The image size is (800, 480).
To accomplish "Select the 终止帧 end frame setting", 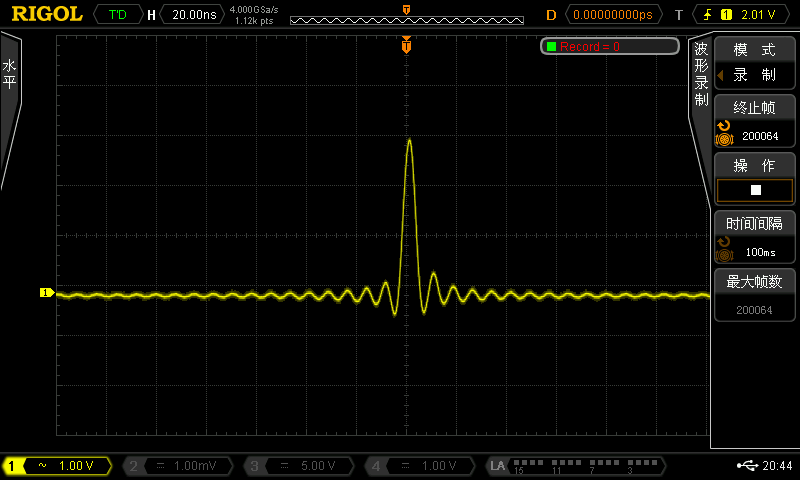I will (x=755, y=121).
